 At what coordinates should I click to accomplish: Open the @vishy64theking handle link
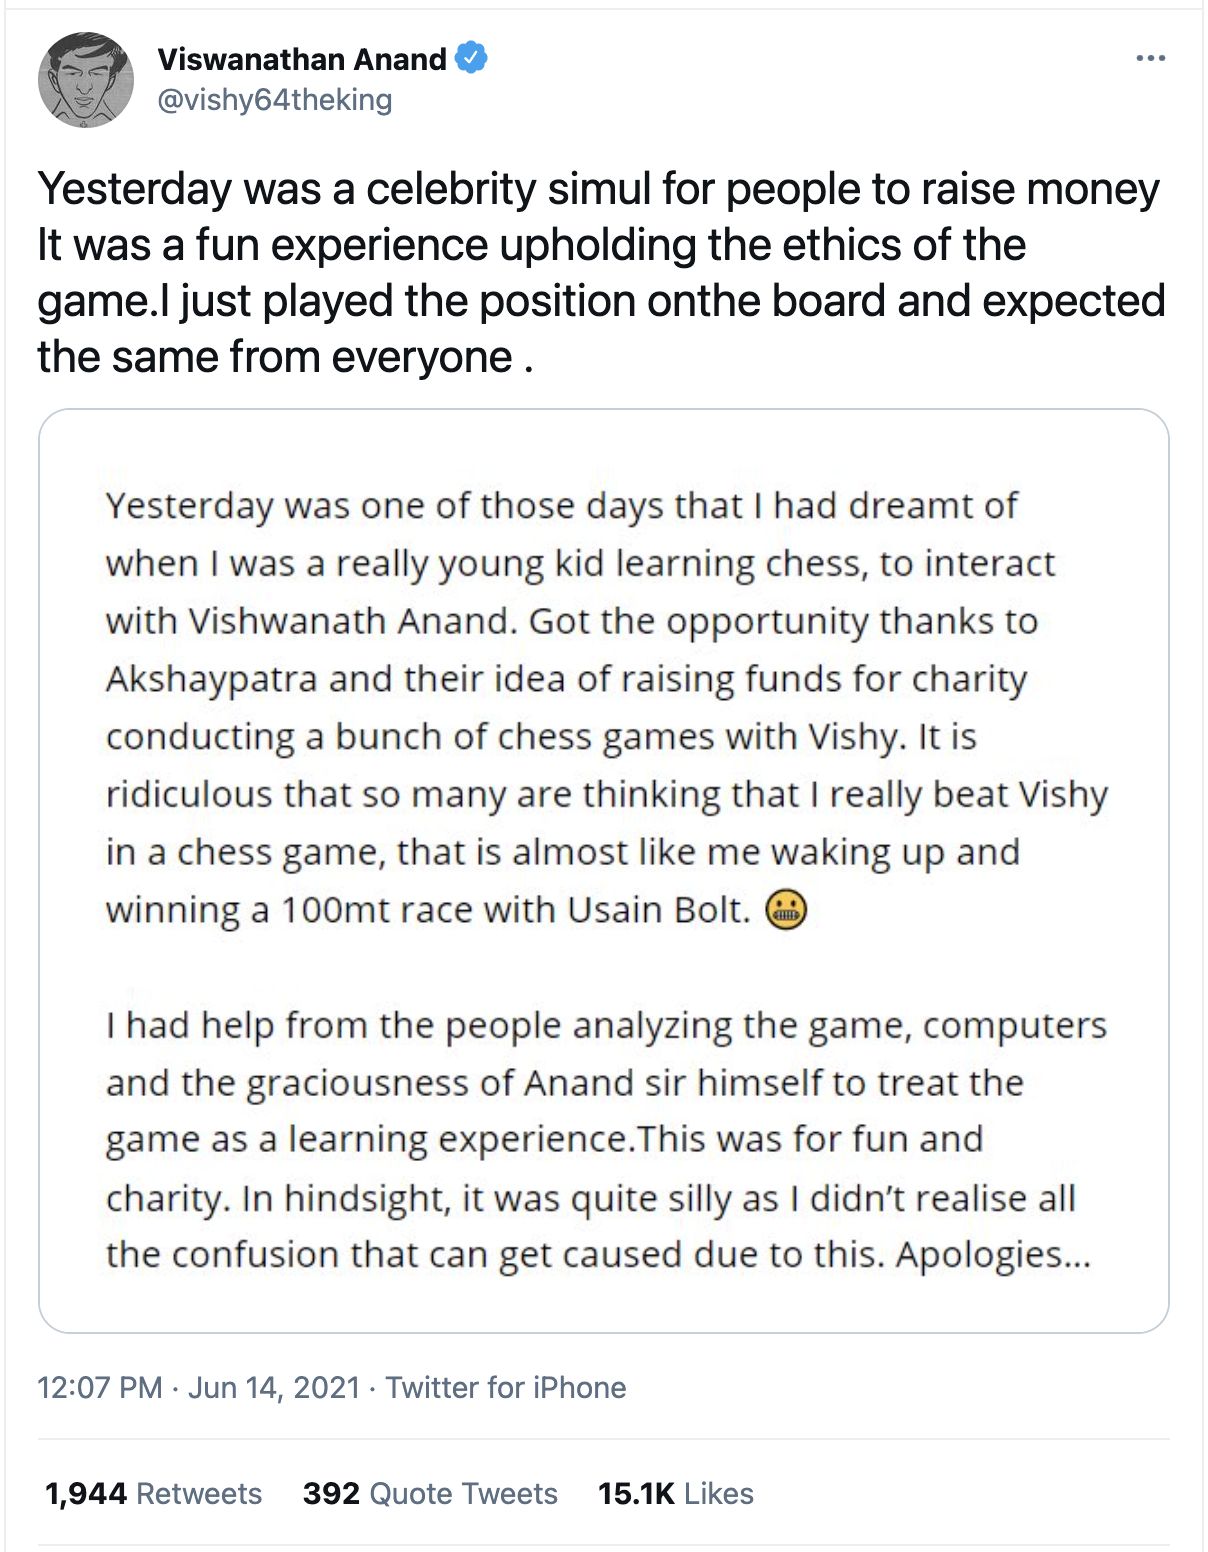pyautogui.click(x=275, y=100)
